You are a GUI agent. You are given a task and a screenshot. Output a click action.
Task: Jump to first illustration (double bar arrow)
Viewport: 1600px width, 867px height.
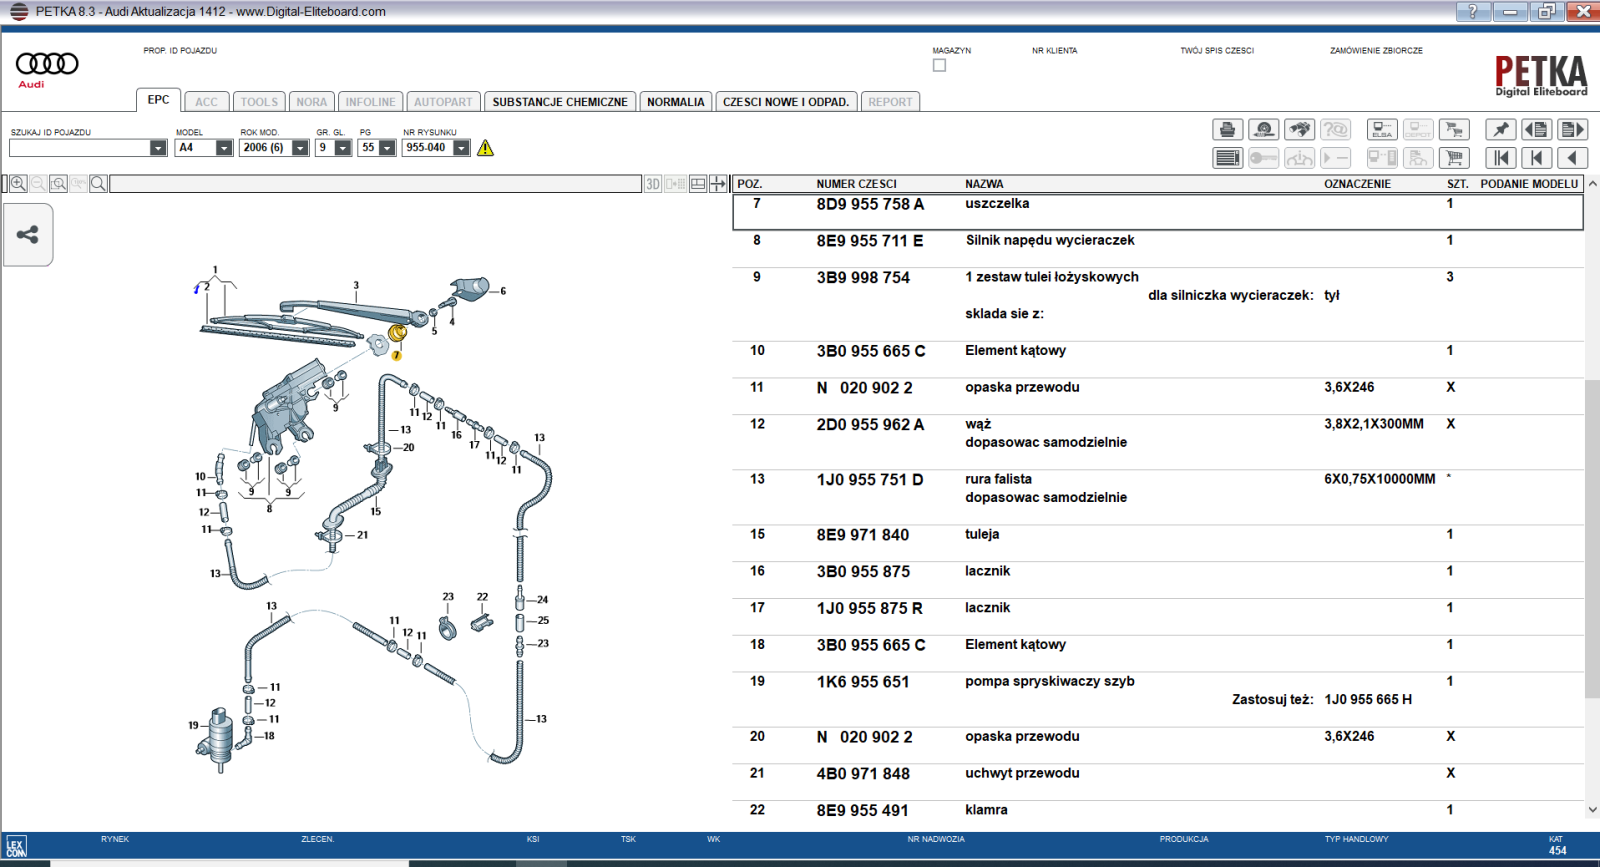pyautogui.click(x=1501, y=158)
